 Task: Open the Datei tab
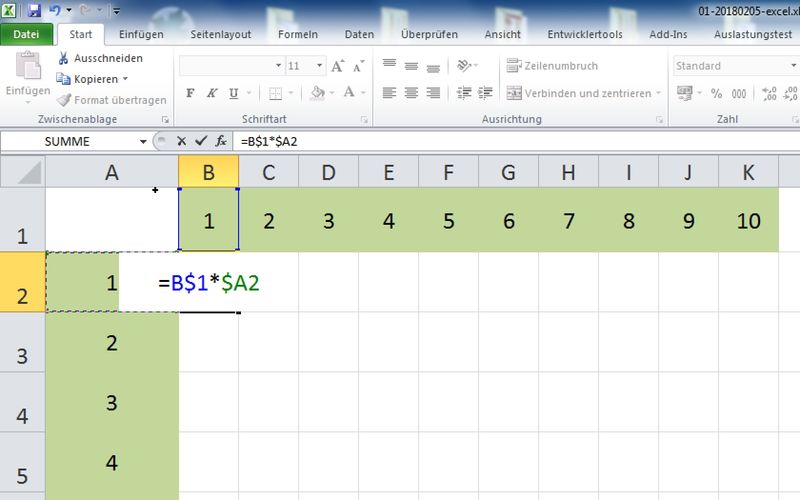pyautogui.click(x=26, y=34)
